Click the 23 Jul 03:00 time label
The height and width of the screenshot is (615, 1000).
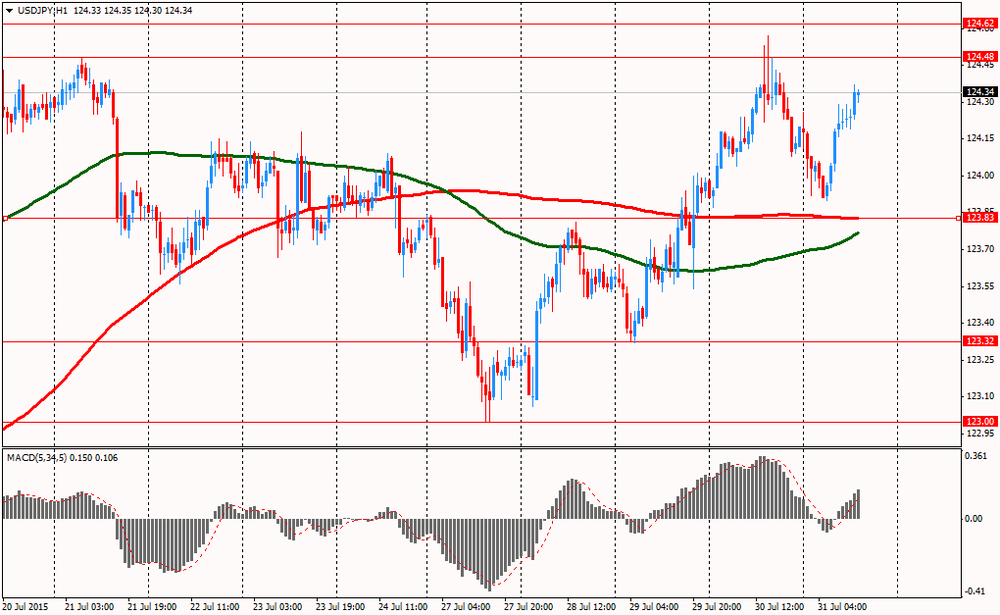click(x=277, y=607)
